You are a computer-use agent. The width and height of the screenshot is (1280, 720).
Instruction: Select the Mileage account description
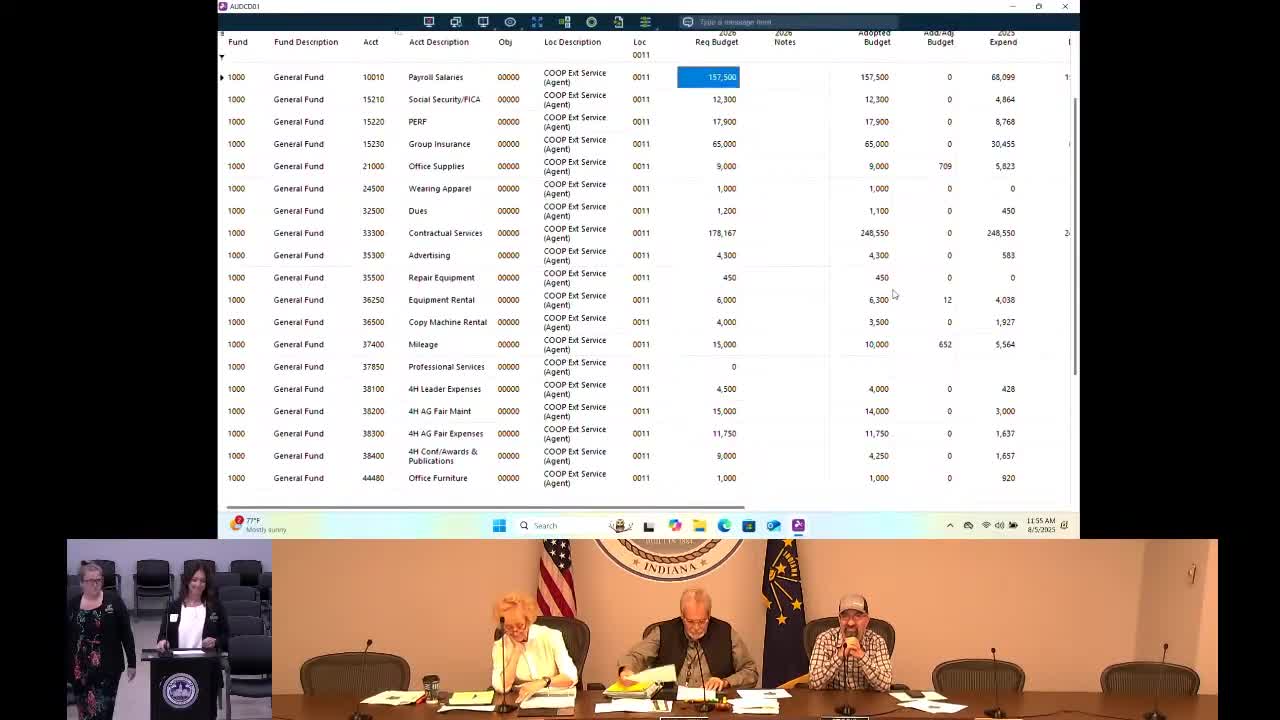pos(423,344)
